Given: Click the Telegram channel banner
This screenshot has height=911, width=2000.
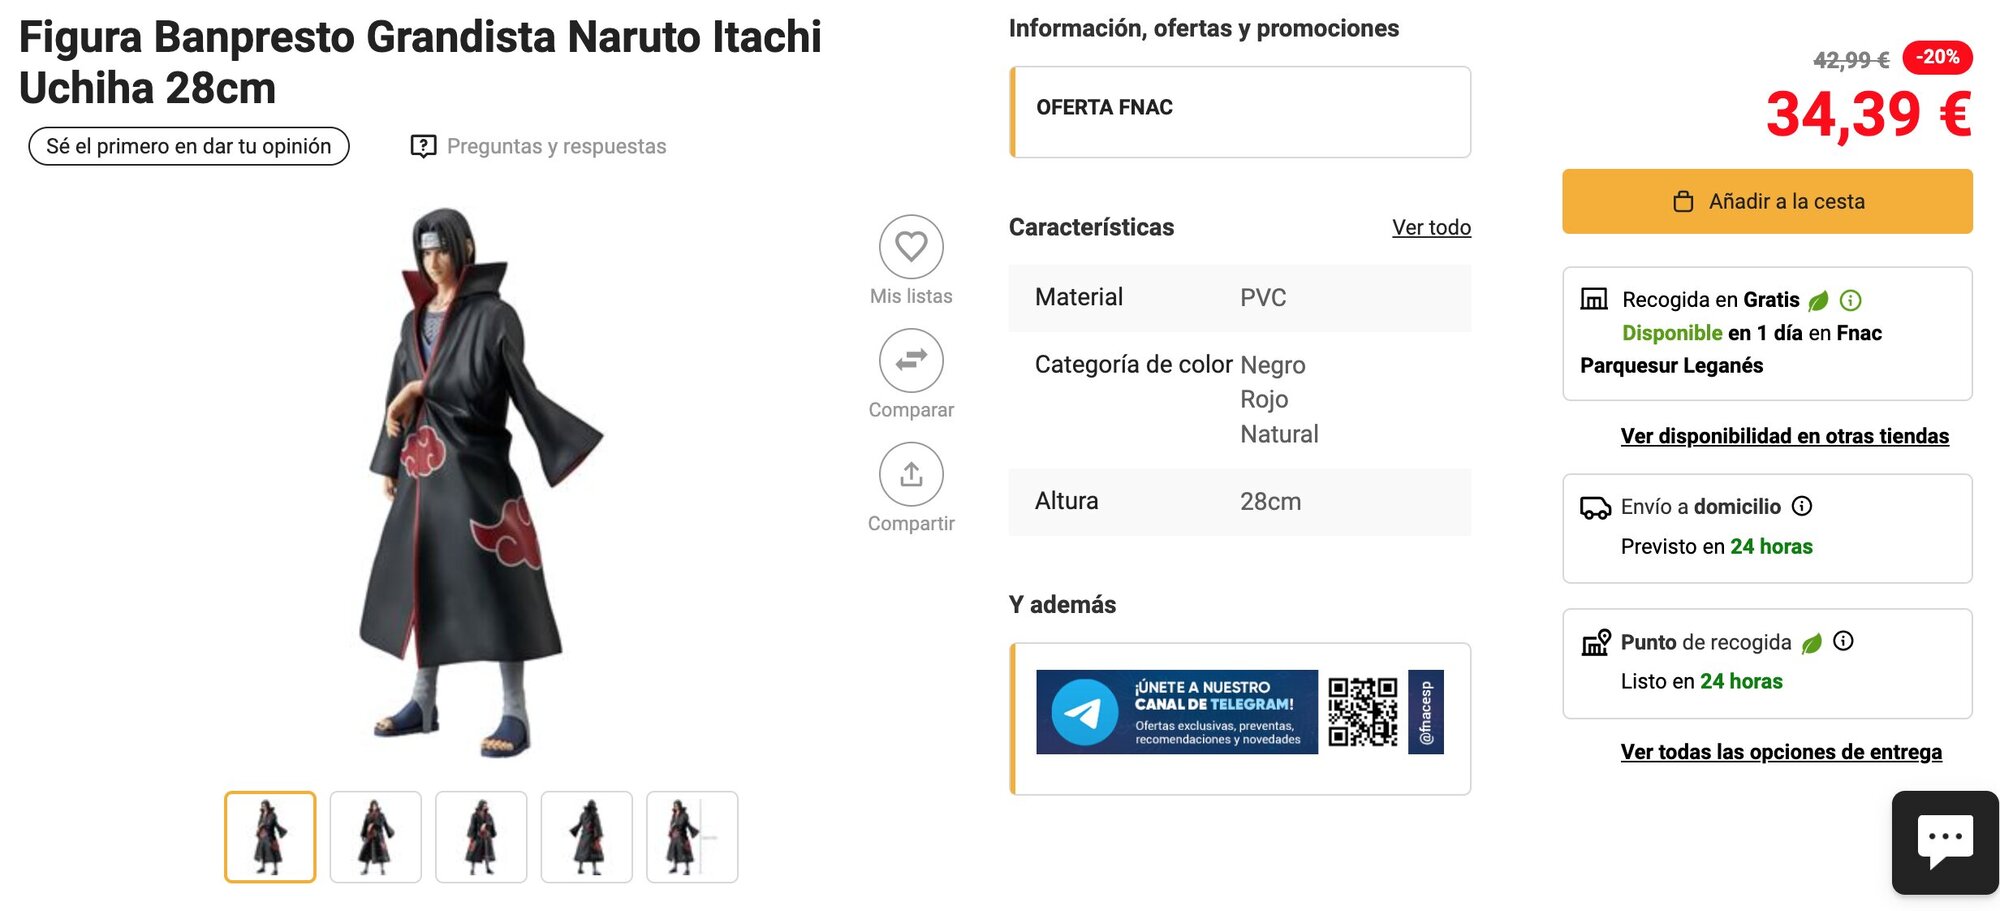Looking at the screenshot, I should point(1239,712).
